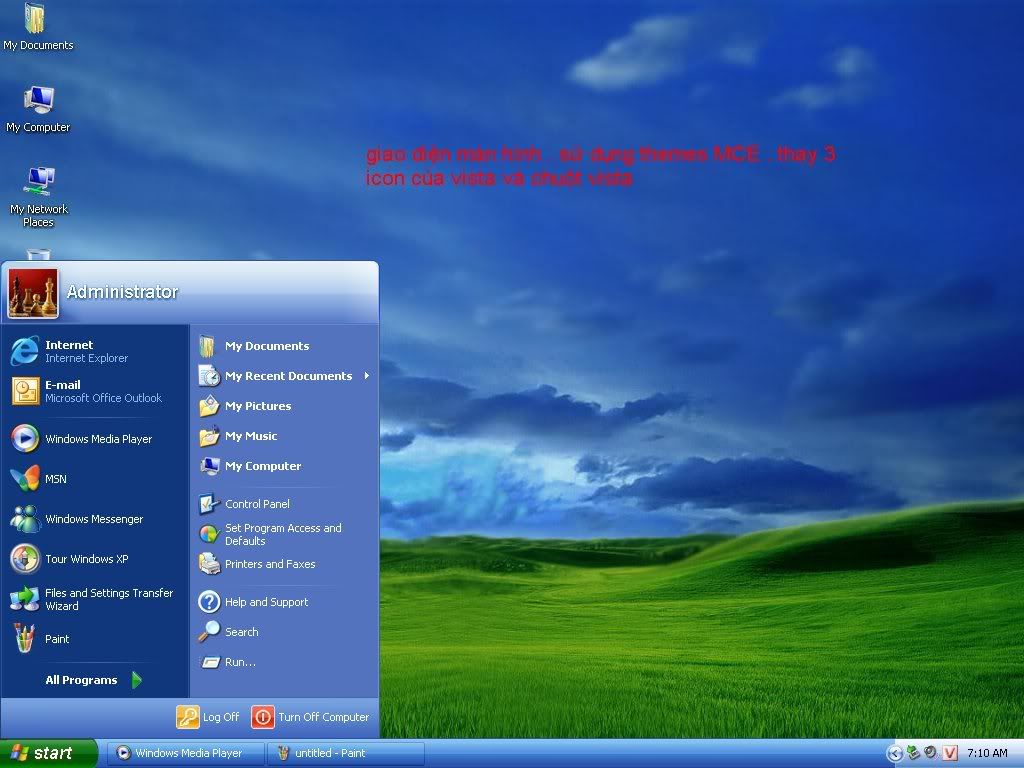Click the Administrator chess user picture
Screen dimensions: 1024x768
[33, 293]
